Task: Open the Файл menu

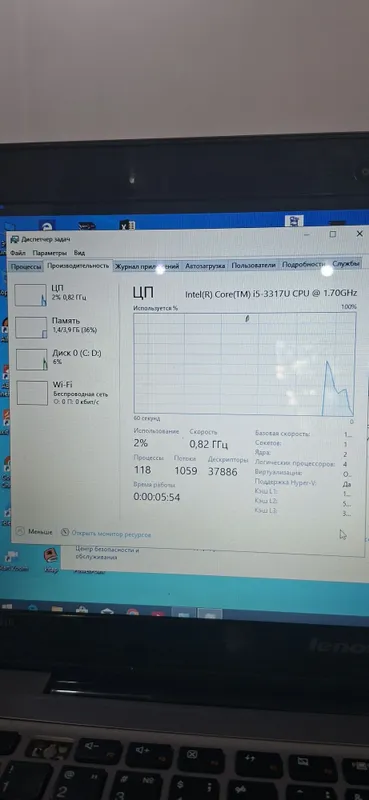Action: (17, 253)
